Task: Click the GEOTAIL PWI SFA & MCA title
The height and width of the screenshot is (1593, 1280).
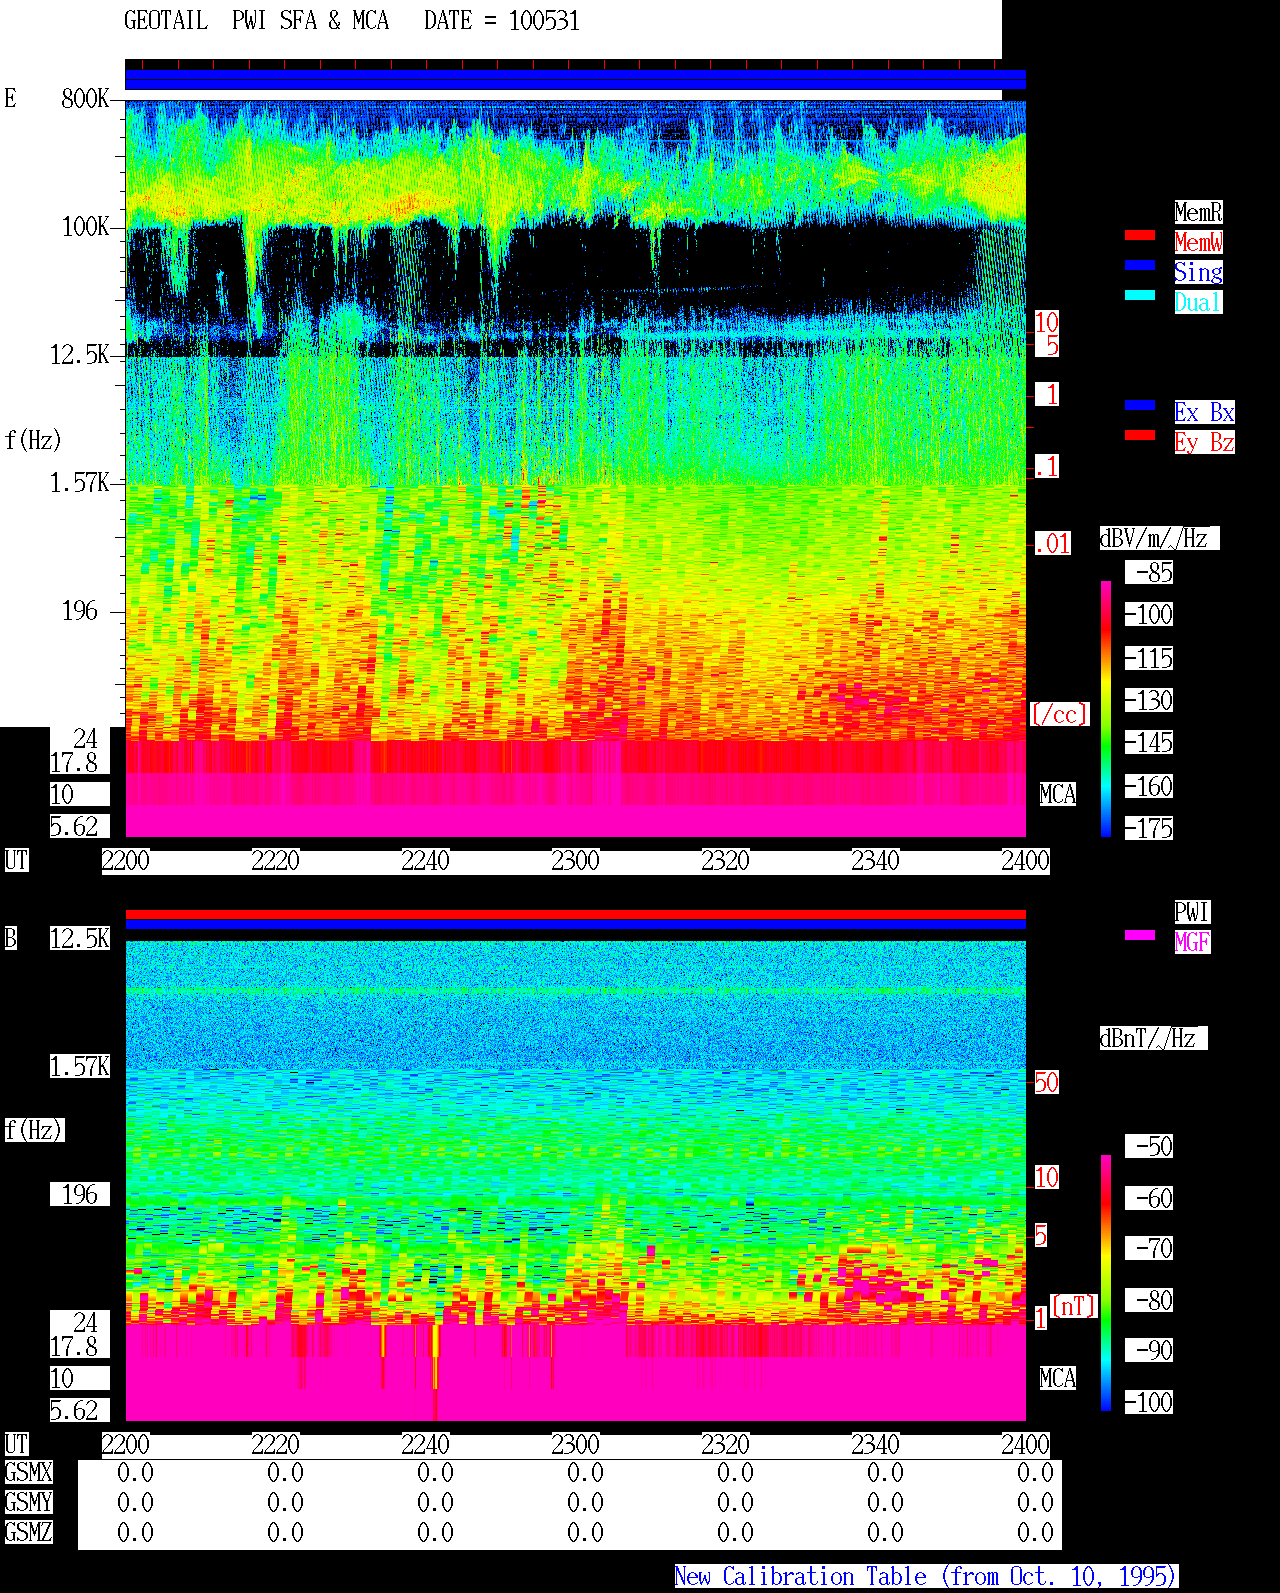Action: (256, 21)
